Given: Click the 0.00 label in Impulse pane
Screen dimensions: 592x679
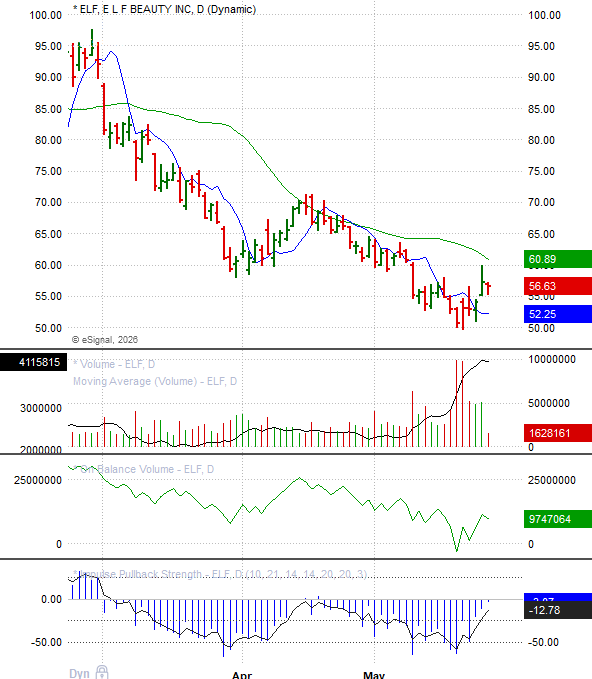Looking at the screenshot, I should tap(52, 599).
